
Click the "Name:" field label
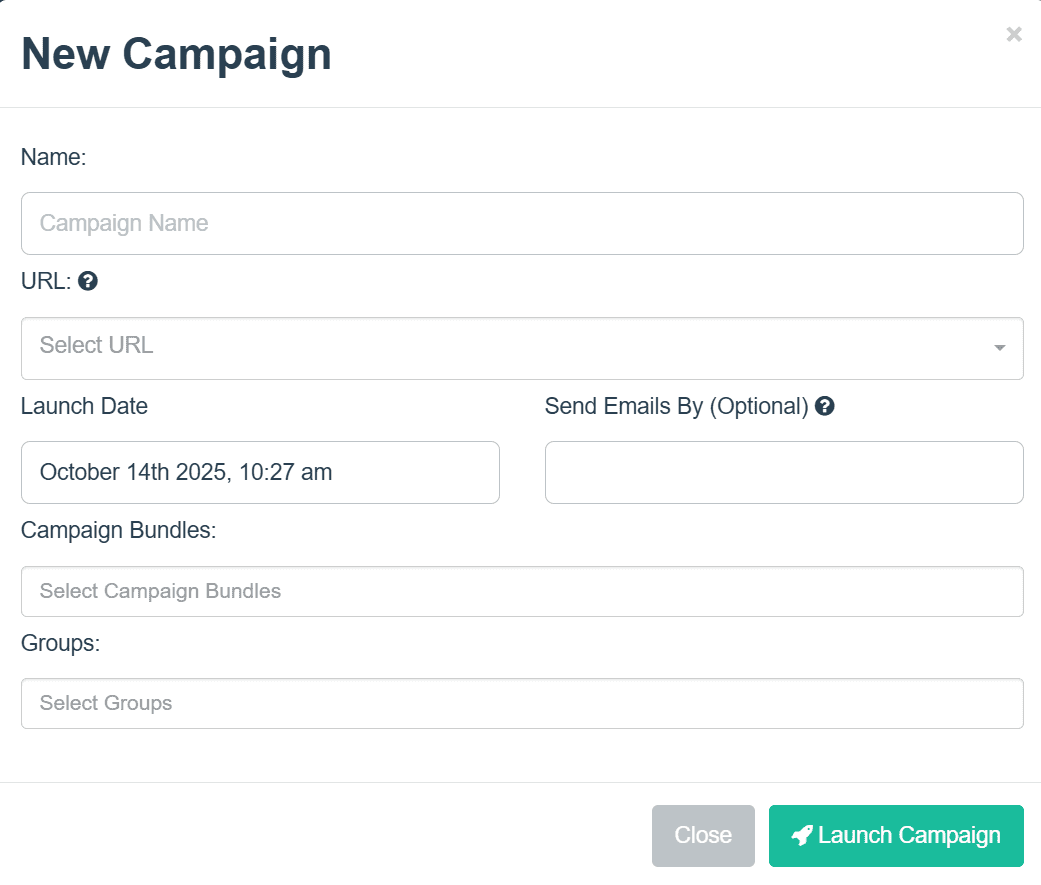(54, 157)
